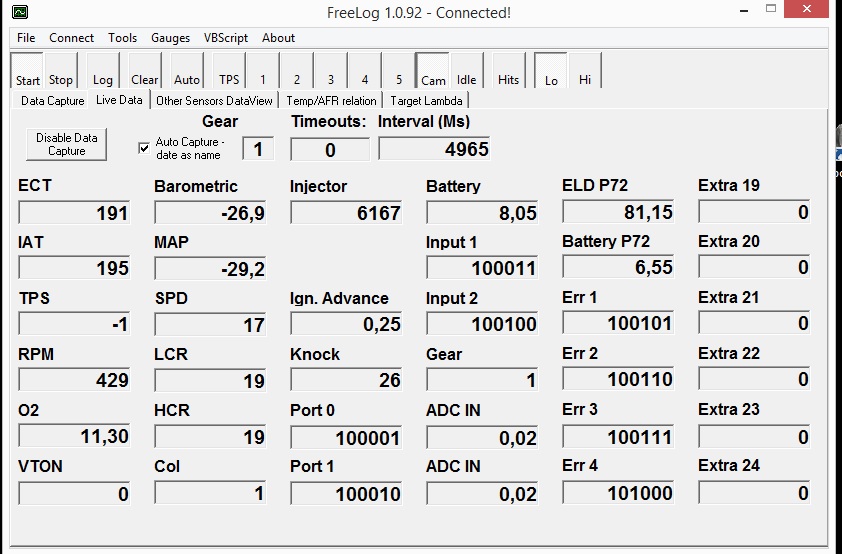842x554 pixels.
Task: Click the TPS value field showing -1
Action: click(x=74, y=324)
